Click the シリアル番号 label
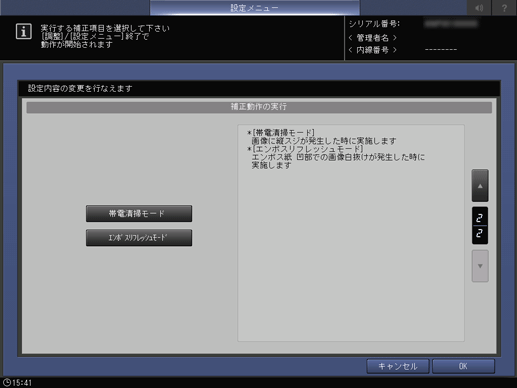The width and height of the screenshot is (517, 388). [374, 24]
